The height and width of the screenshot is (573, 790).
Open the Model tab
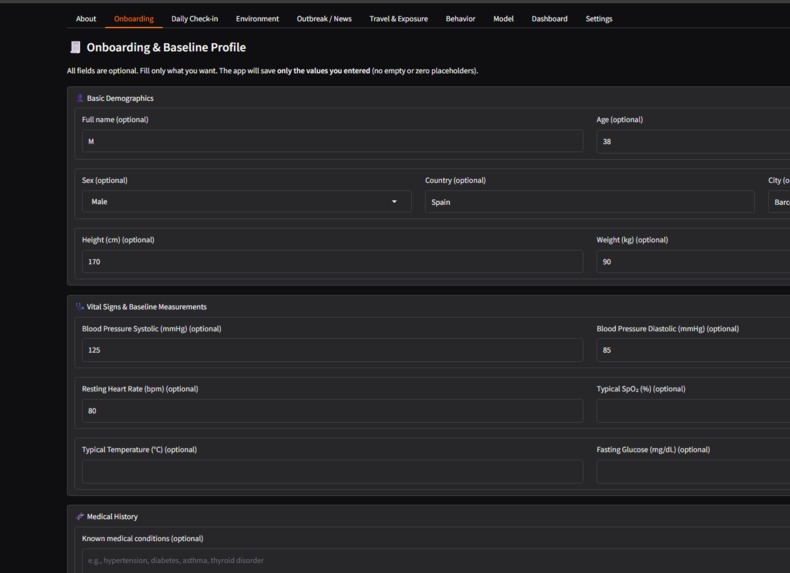click(503, 19)
